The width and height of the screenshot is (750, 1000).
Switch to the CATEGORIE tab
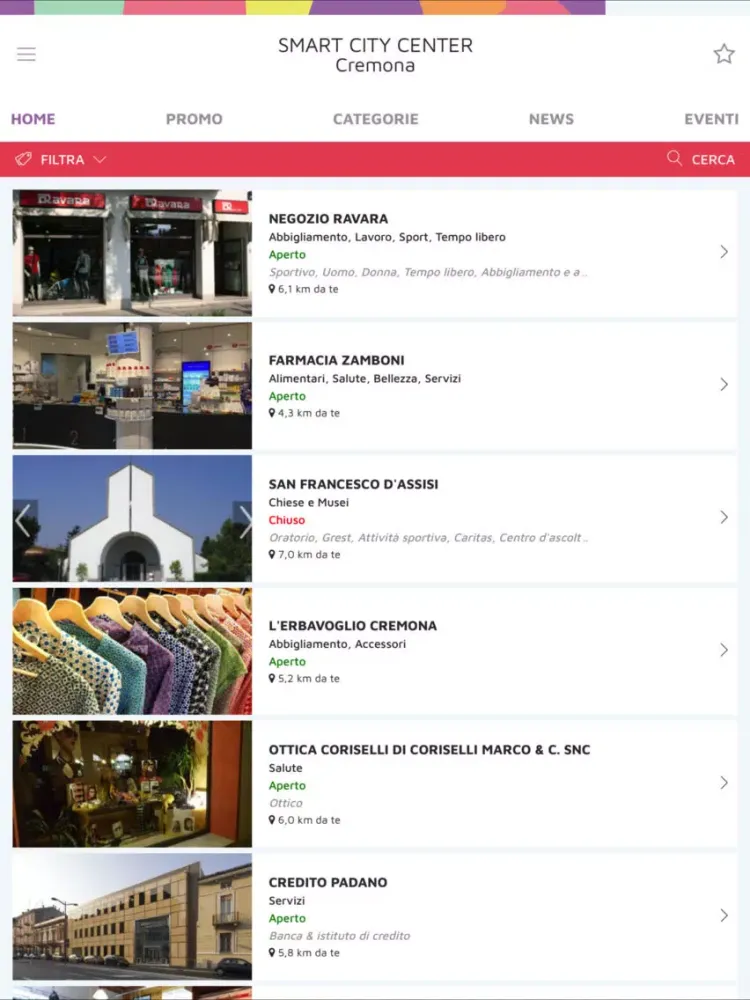(376, 119)
